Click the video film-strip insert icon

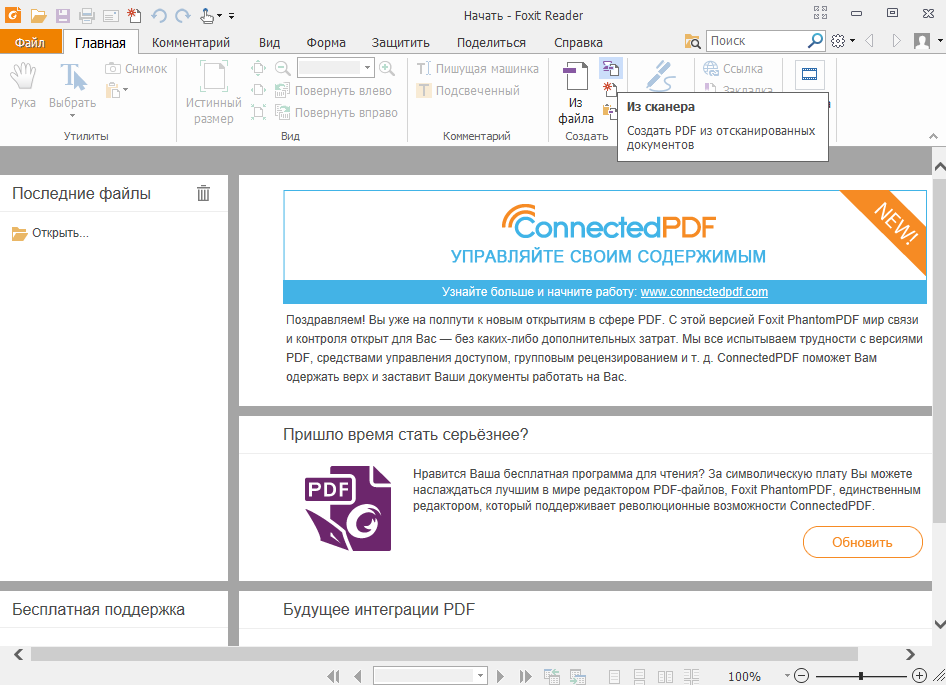click(810, 74)
